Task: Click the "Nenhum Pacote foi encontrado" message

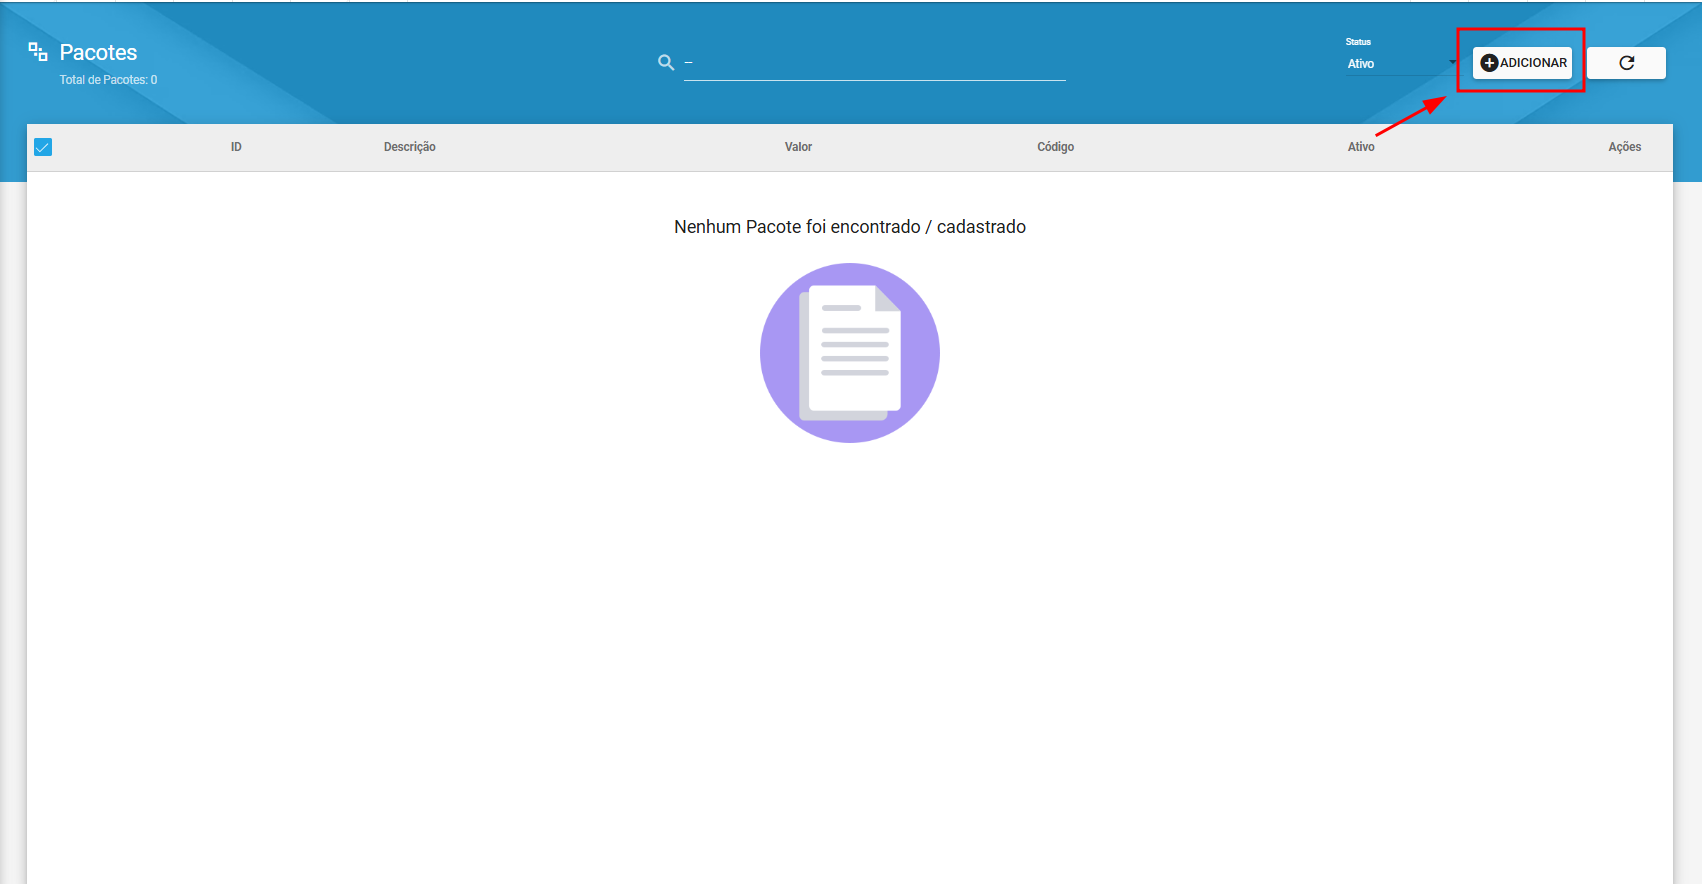Action: pos(850,227)
